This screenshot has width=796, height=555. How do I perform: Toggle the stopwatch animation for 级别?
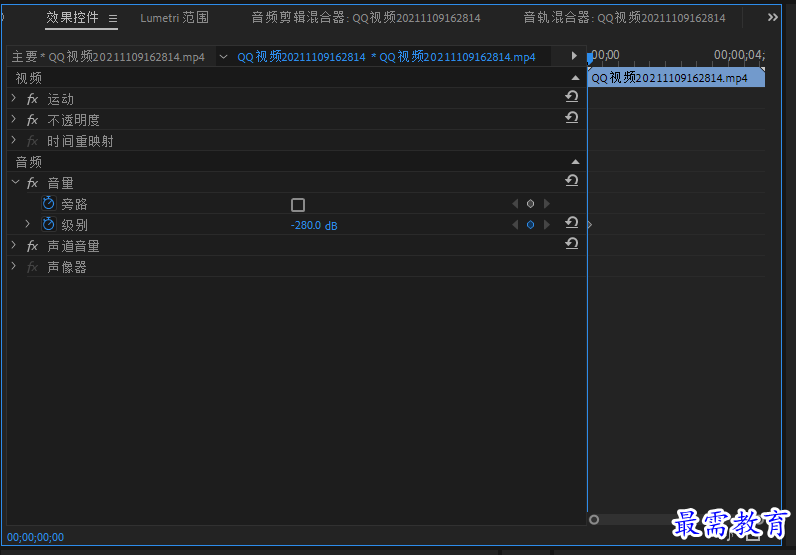[x=49, y=224]
